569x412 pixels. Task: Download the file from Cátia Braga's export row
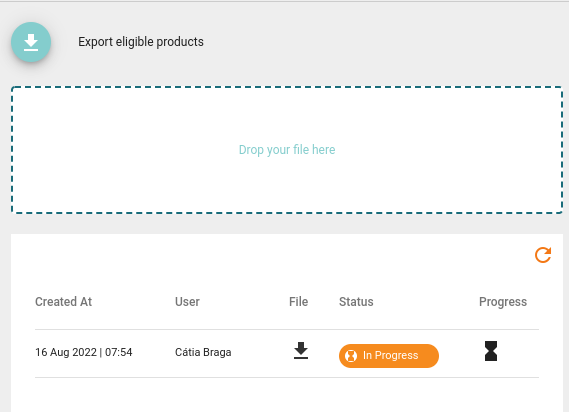click(301, 351)
